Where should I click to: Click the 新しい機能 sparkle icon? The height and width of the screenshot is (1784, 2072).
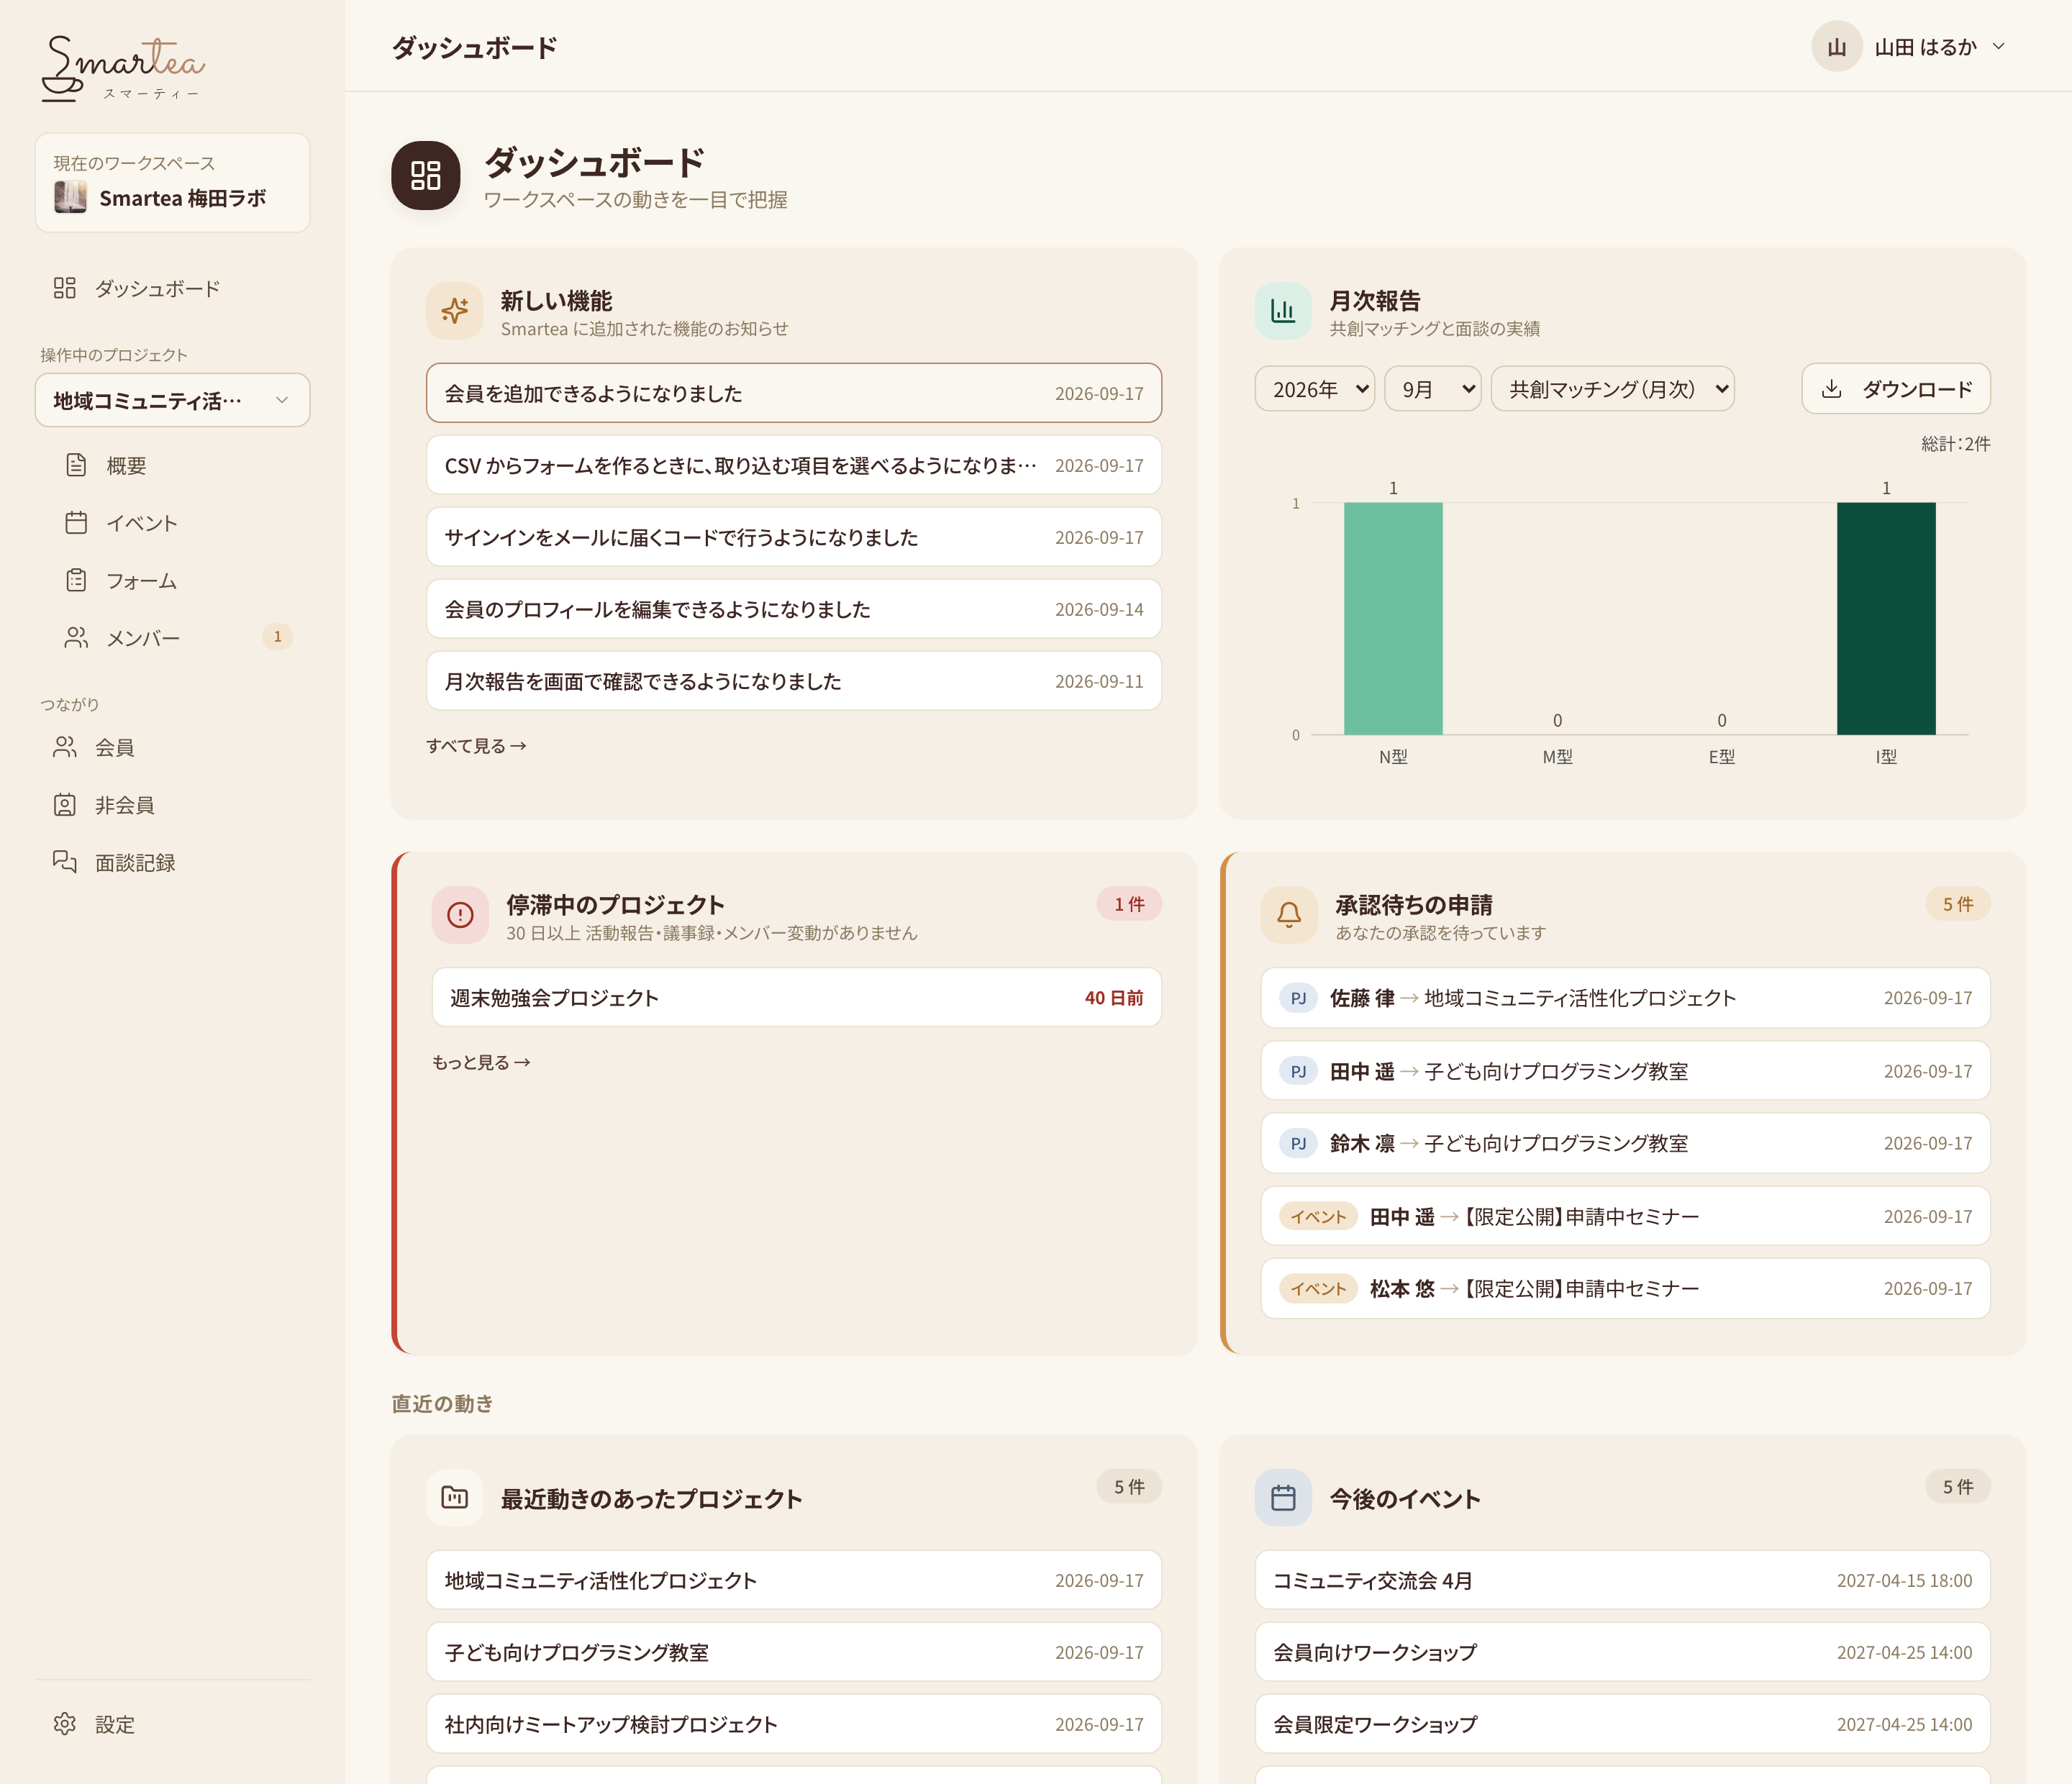455,311
